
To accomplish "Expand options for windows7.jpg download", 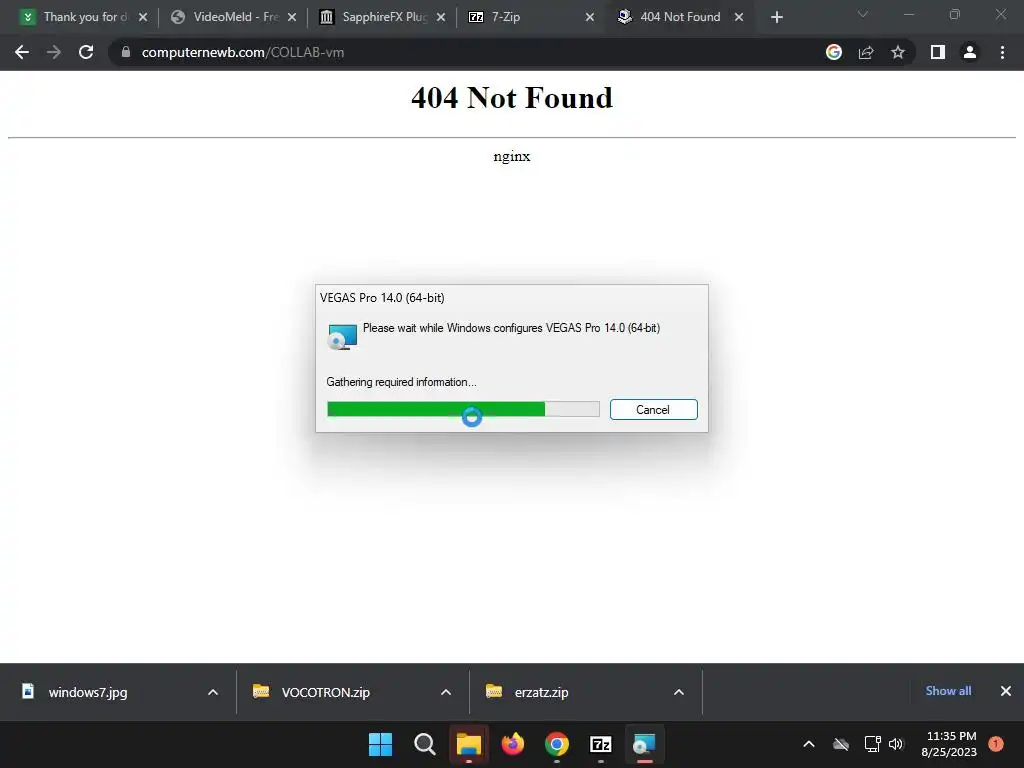I will (213, 692).
